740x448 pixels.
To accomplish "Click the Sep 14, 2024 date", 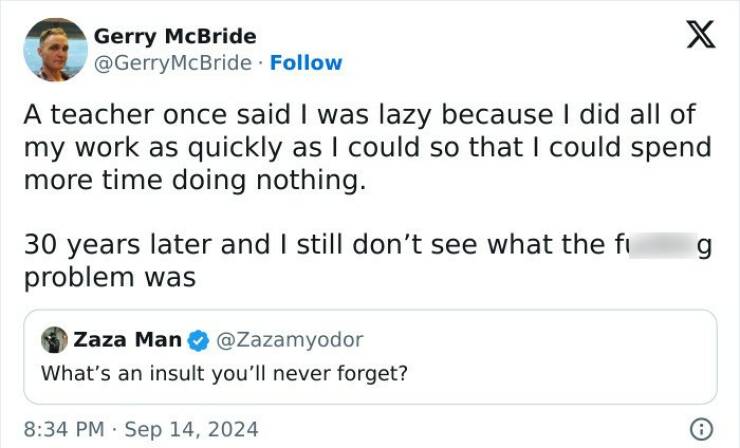I will point(190,430).
